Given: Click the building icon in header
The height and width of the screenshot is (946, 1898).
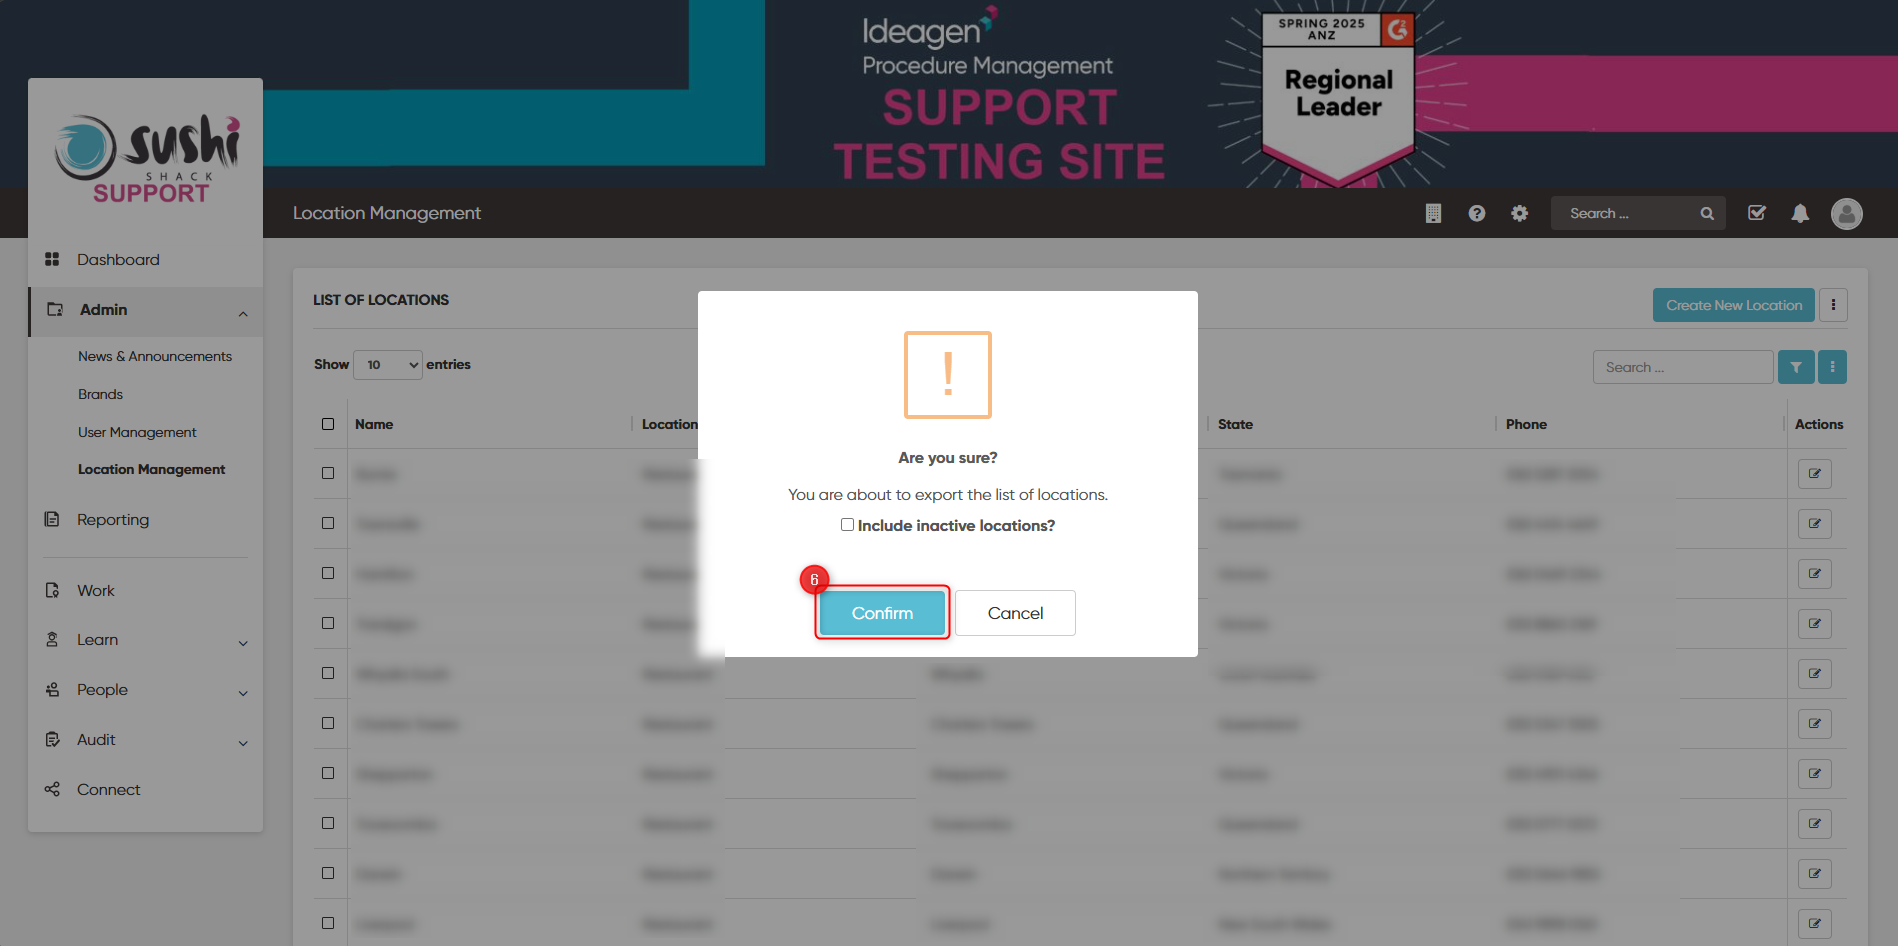Looking at the screenshot, I should pos(1433,213).
